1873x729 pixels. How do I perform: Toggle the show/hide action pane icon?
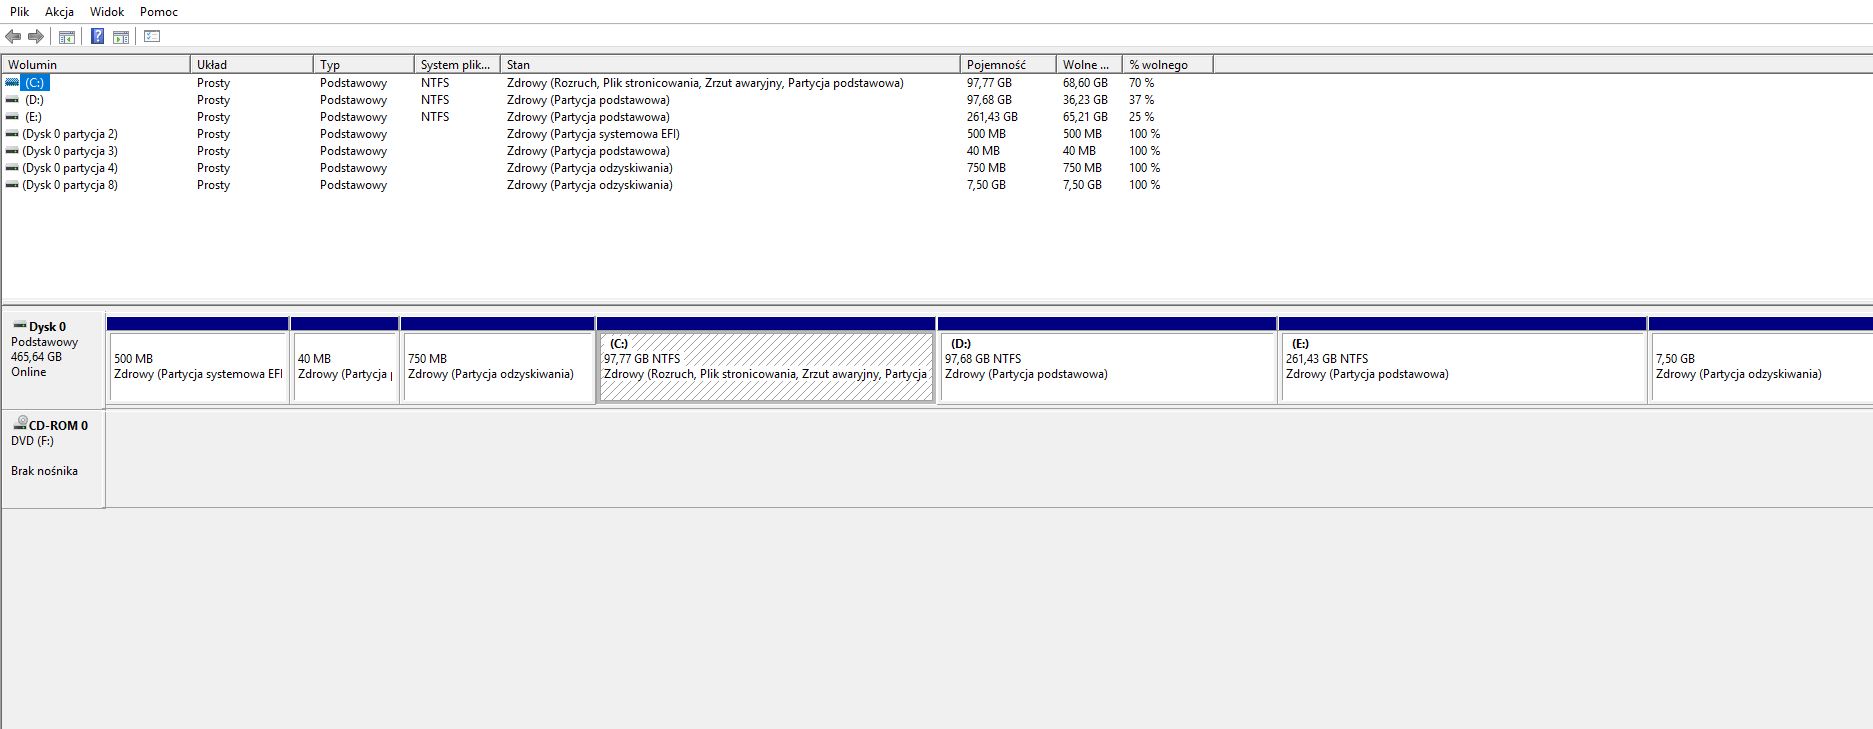pyautogui.click(x=121, y=37)
